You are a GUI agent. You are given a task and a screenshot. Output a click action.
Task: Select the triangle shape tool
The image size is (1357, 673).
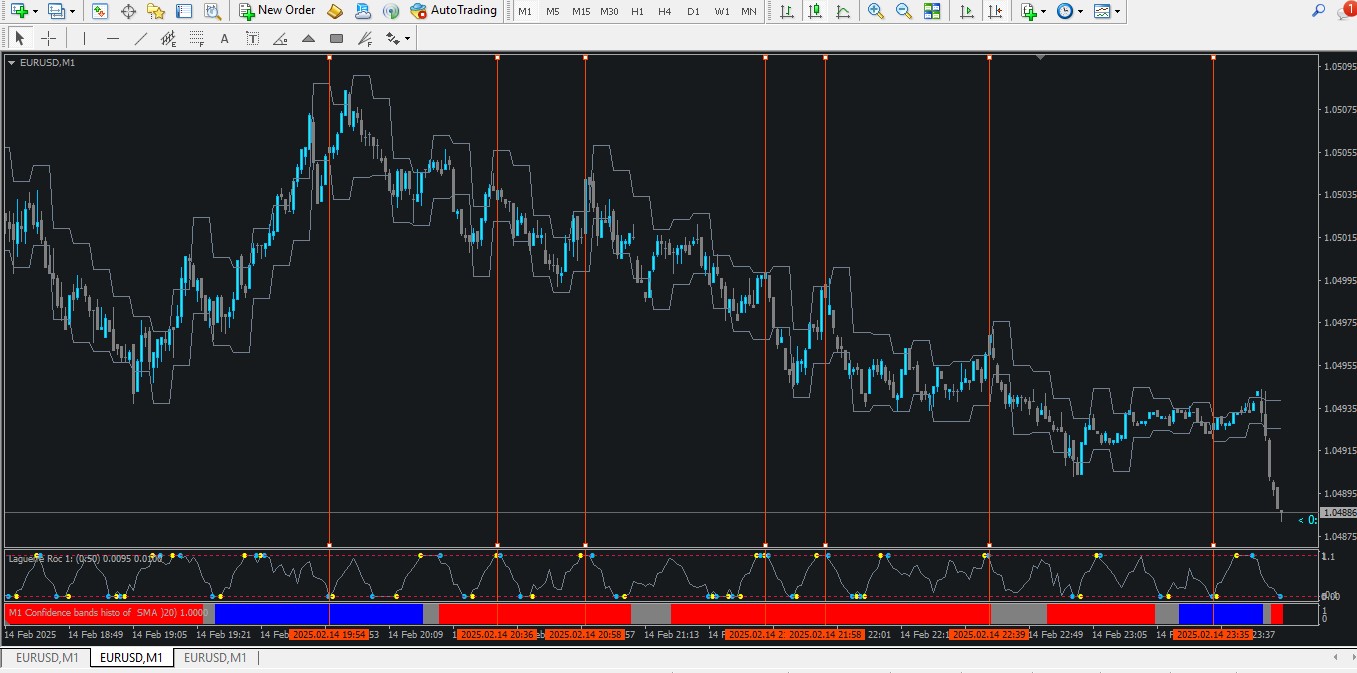point(308,39)
